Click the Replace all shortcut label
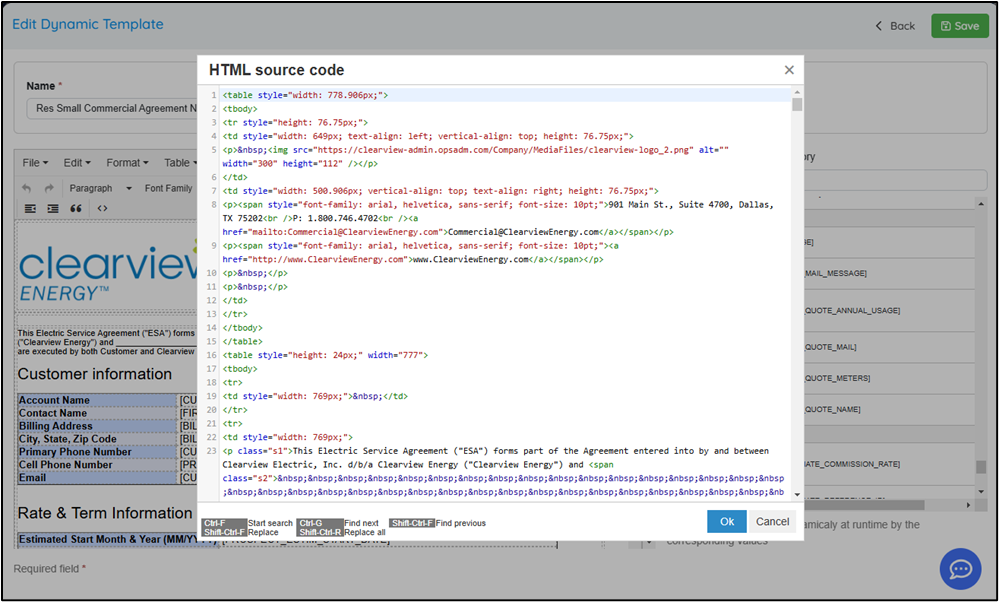The height and width of the screenshot is (602, 999). point(364,533)
